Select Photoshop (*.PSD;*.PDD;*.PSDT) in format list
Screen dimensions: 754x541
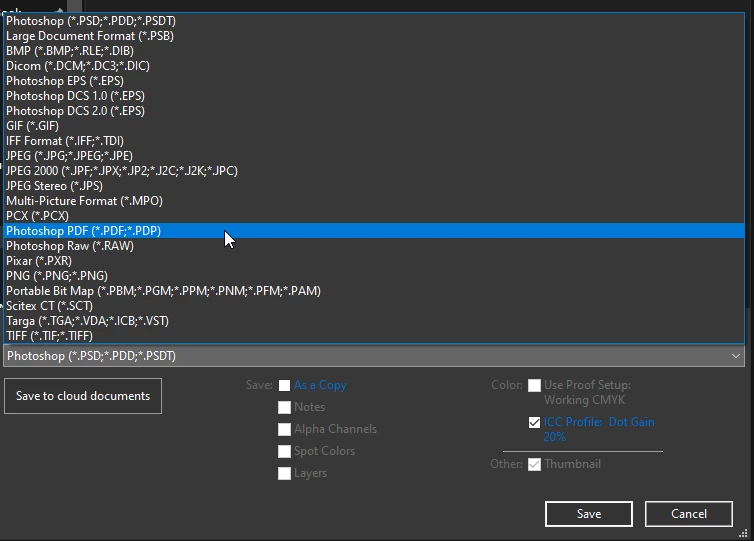click(374, 21)
